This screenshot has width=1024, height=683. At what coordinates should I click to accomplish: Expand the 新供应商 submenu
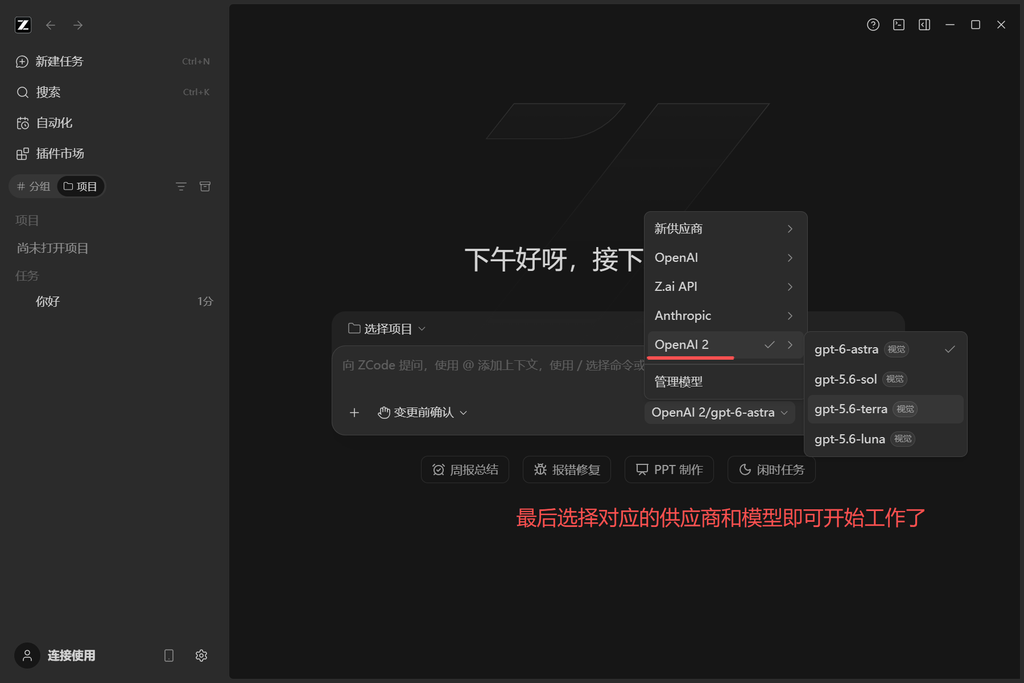(725, 229)
